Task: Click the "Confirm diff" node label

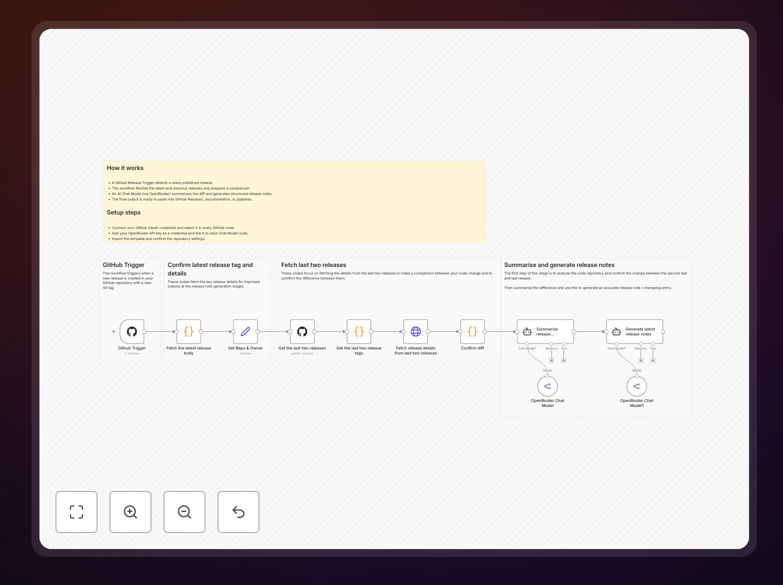Action: coord(472,348)
